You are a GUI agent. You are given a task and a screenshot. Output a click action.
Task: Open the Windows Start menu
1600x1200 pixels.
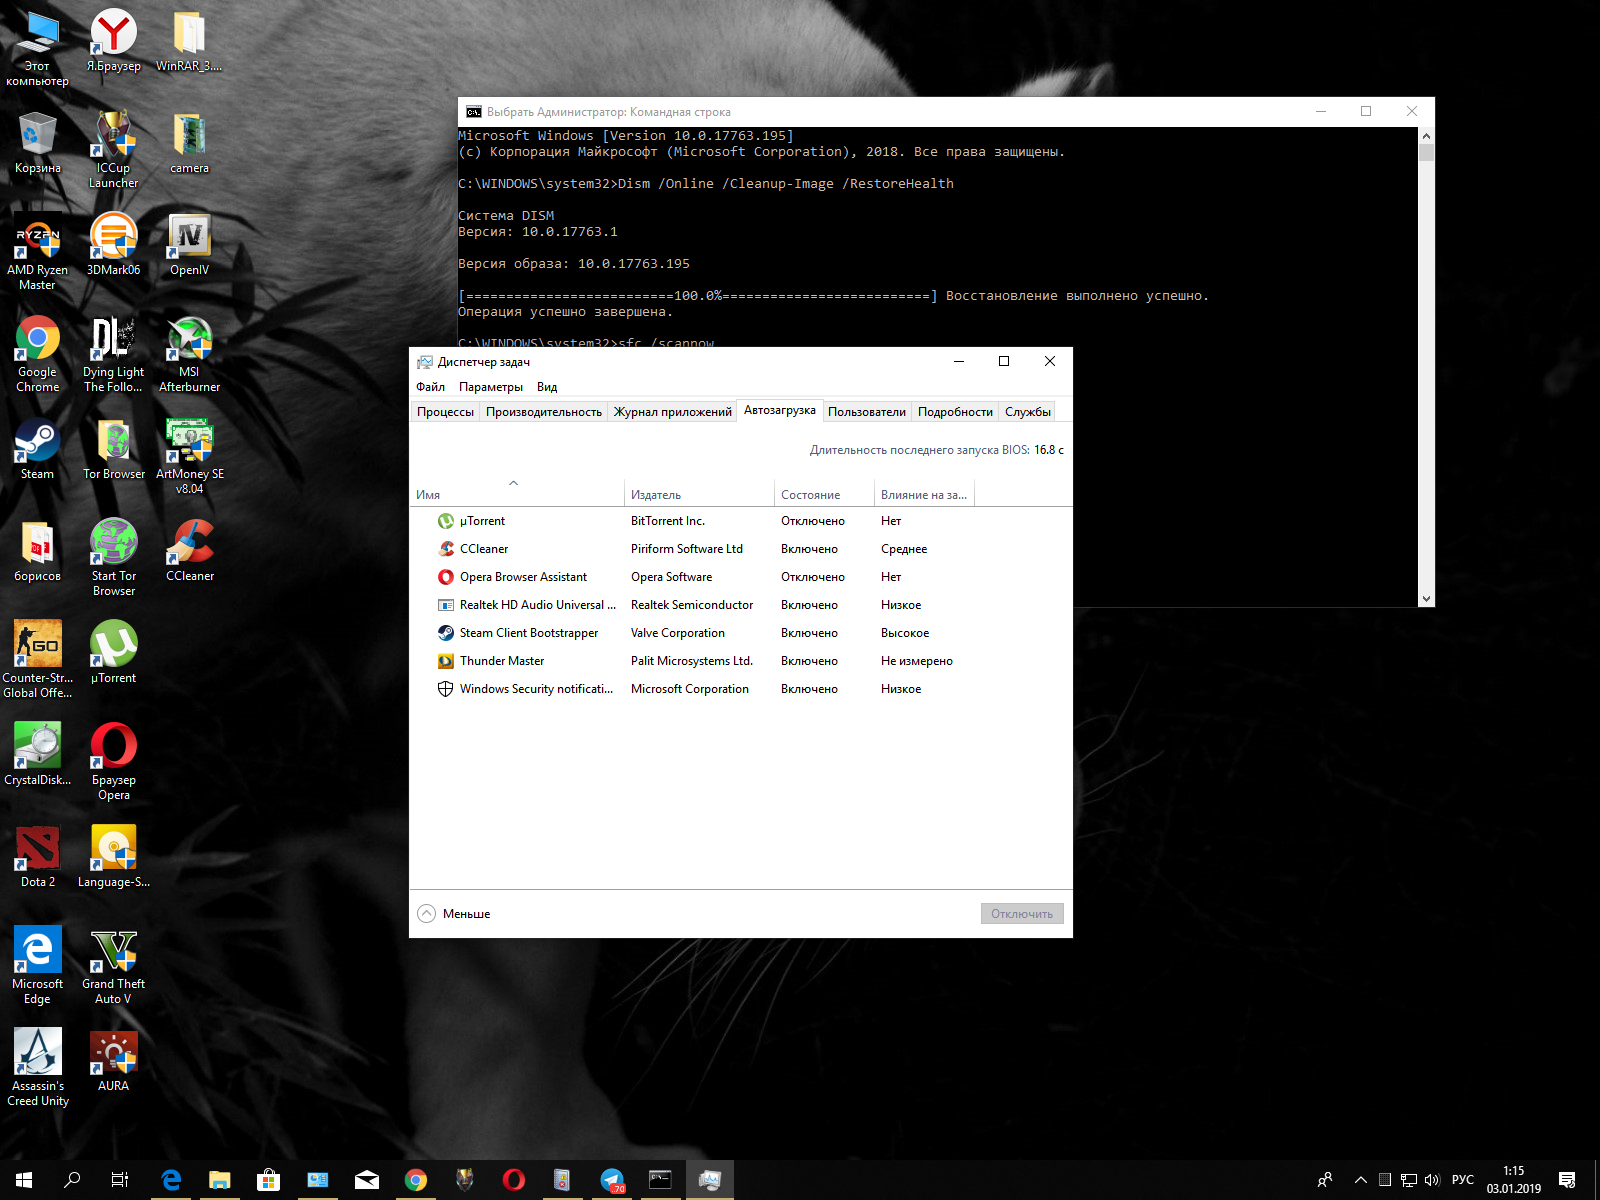(24, 1180)
